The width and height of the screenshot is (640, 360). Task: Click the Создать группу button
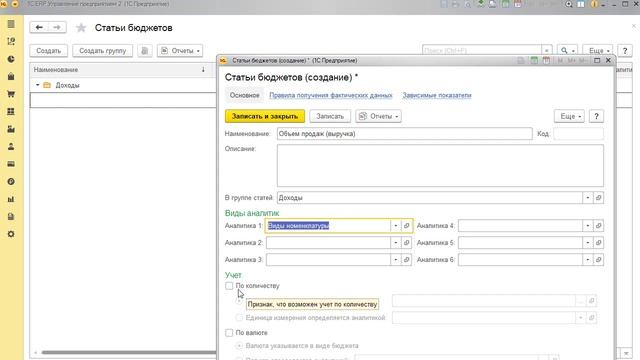pos(102,51)
